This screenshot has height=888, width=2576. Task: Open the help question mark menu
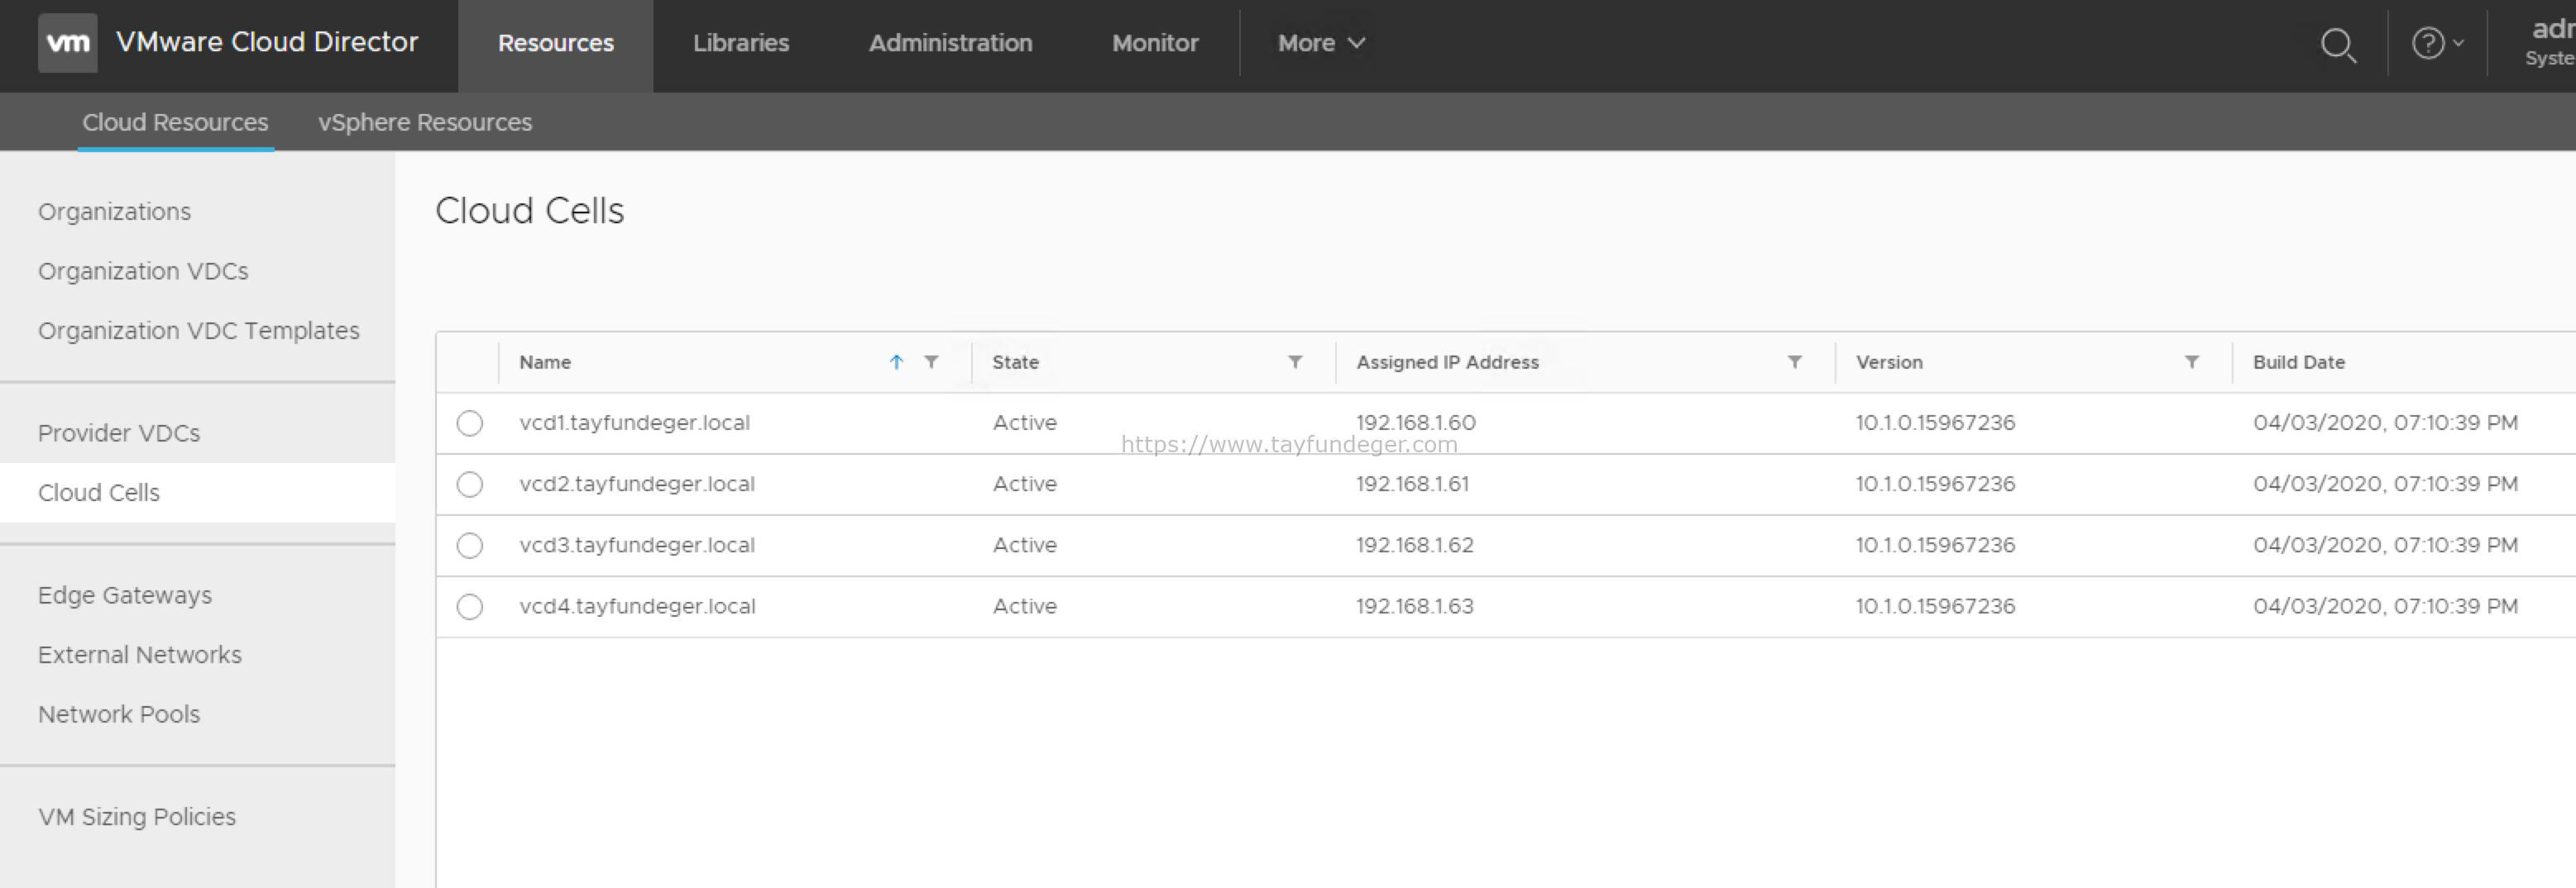point(2437,43)
